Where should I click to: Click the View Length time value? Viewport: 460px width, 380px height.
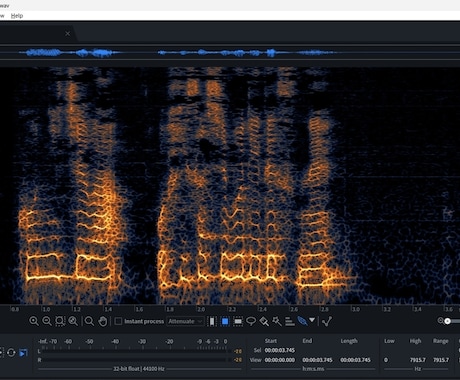(355, 360)
